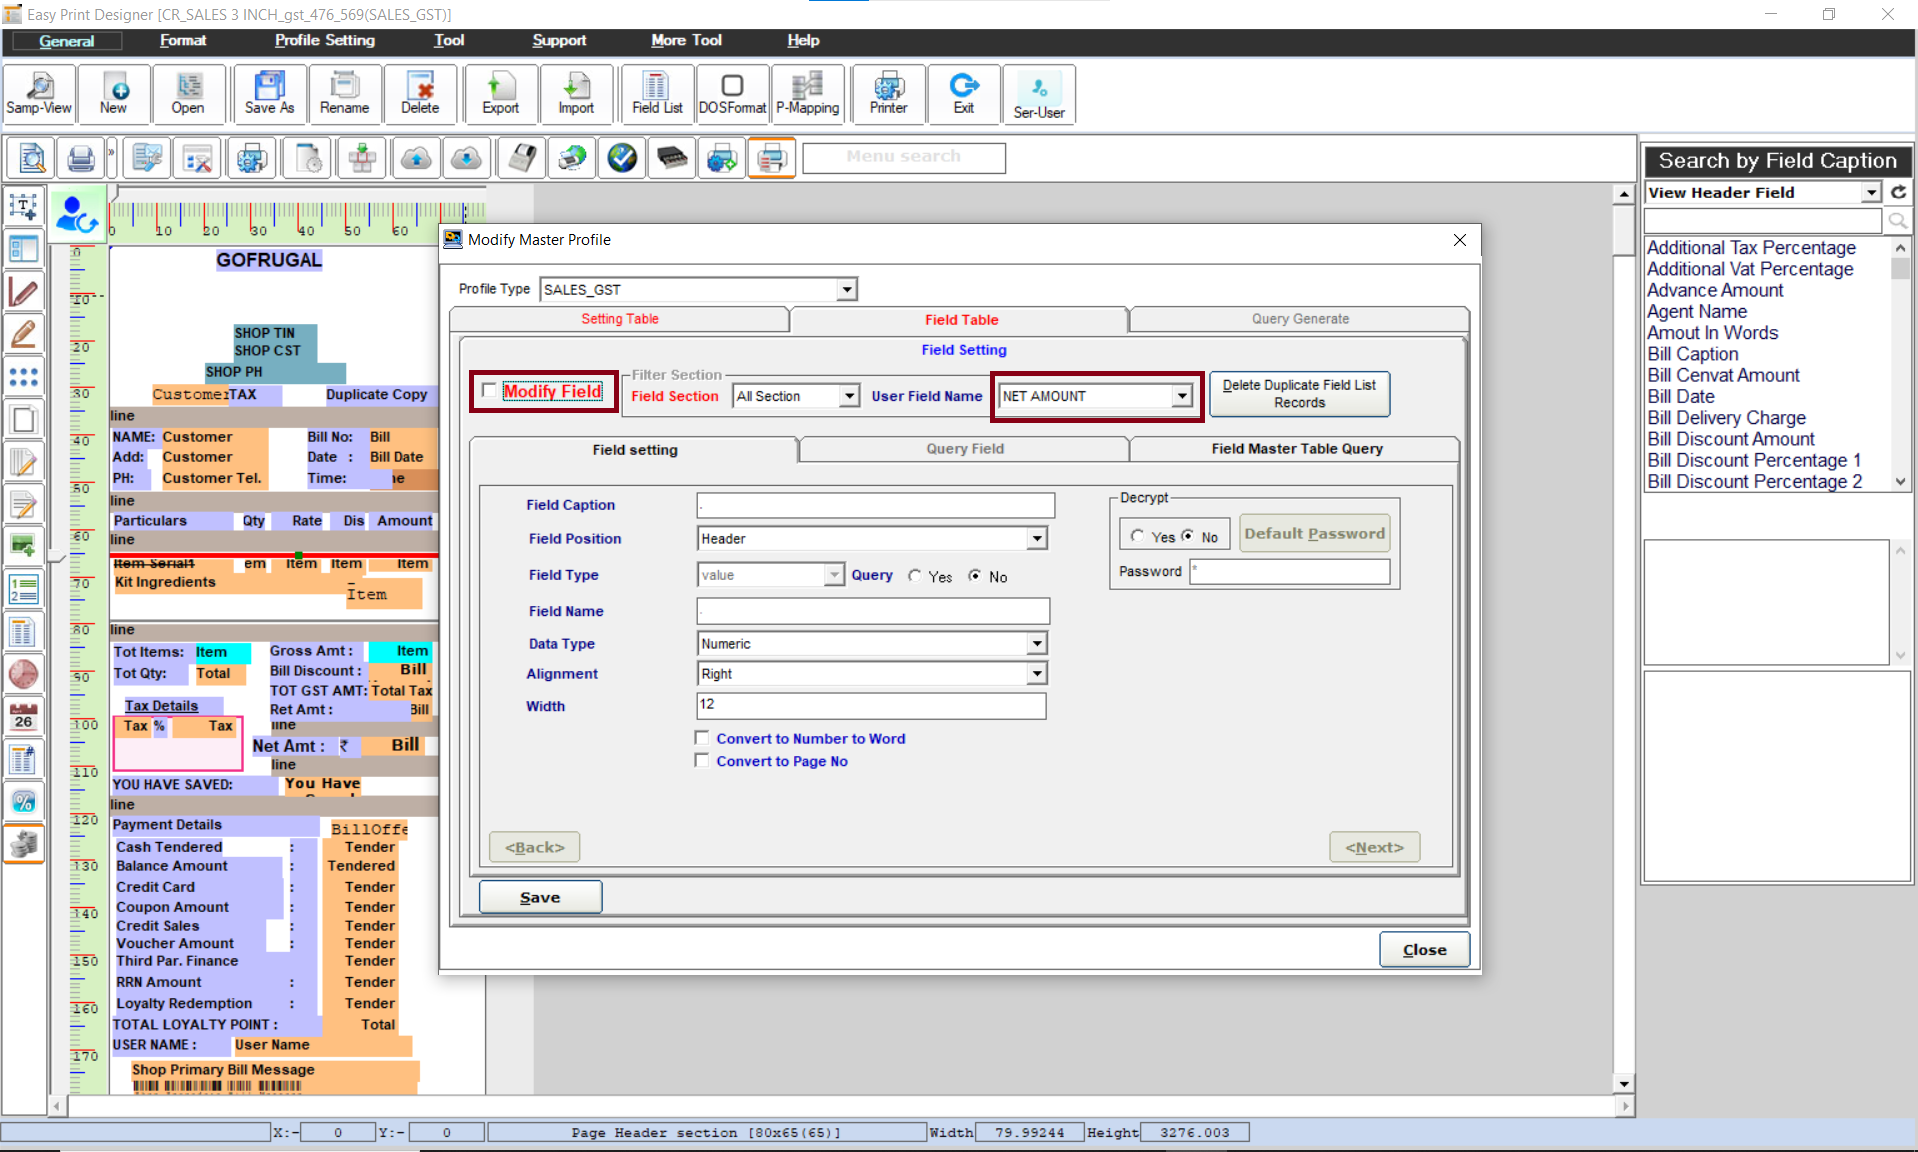1918x1152 pixels.
Task: Expand the Profile Type dropdown
Action: (x=847, y=290)
